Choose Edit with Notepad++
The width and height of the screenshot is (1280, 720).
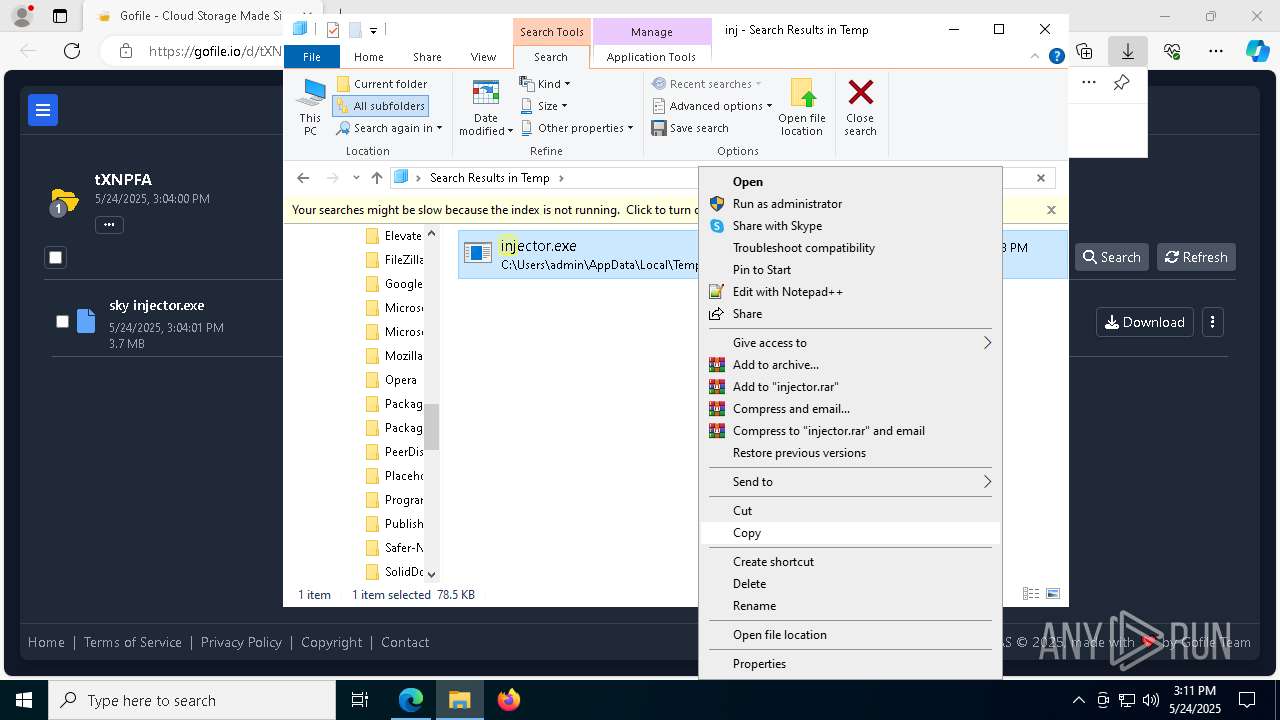pos(788,292)
